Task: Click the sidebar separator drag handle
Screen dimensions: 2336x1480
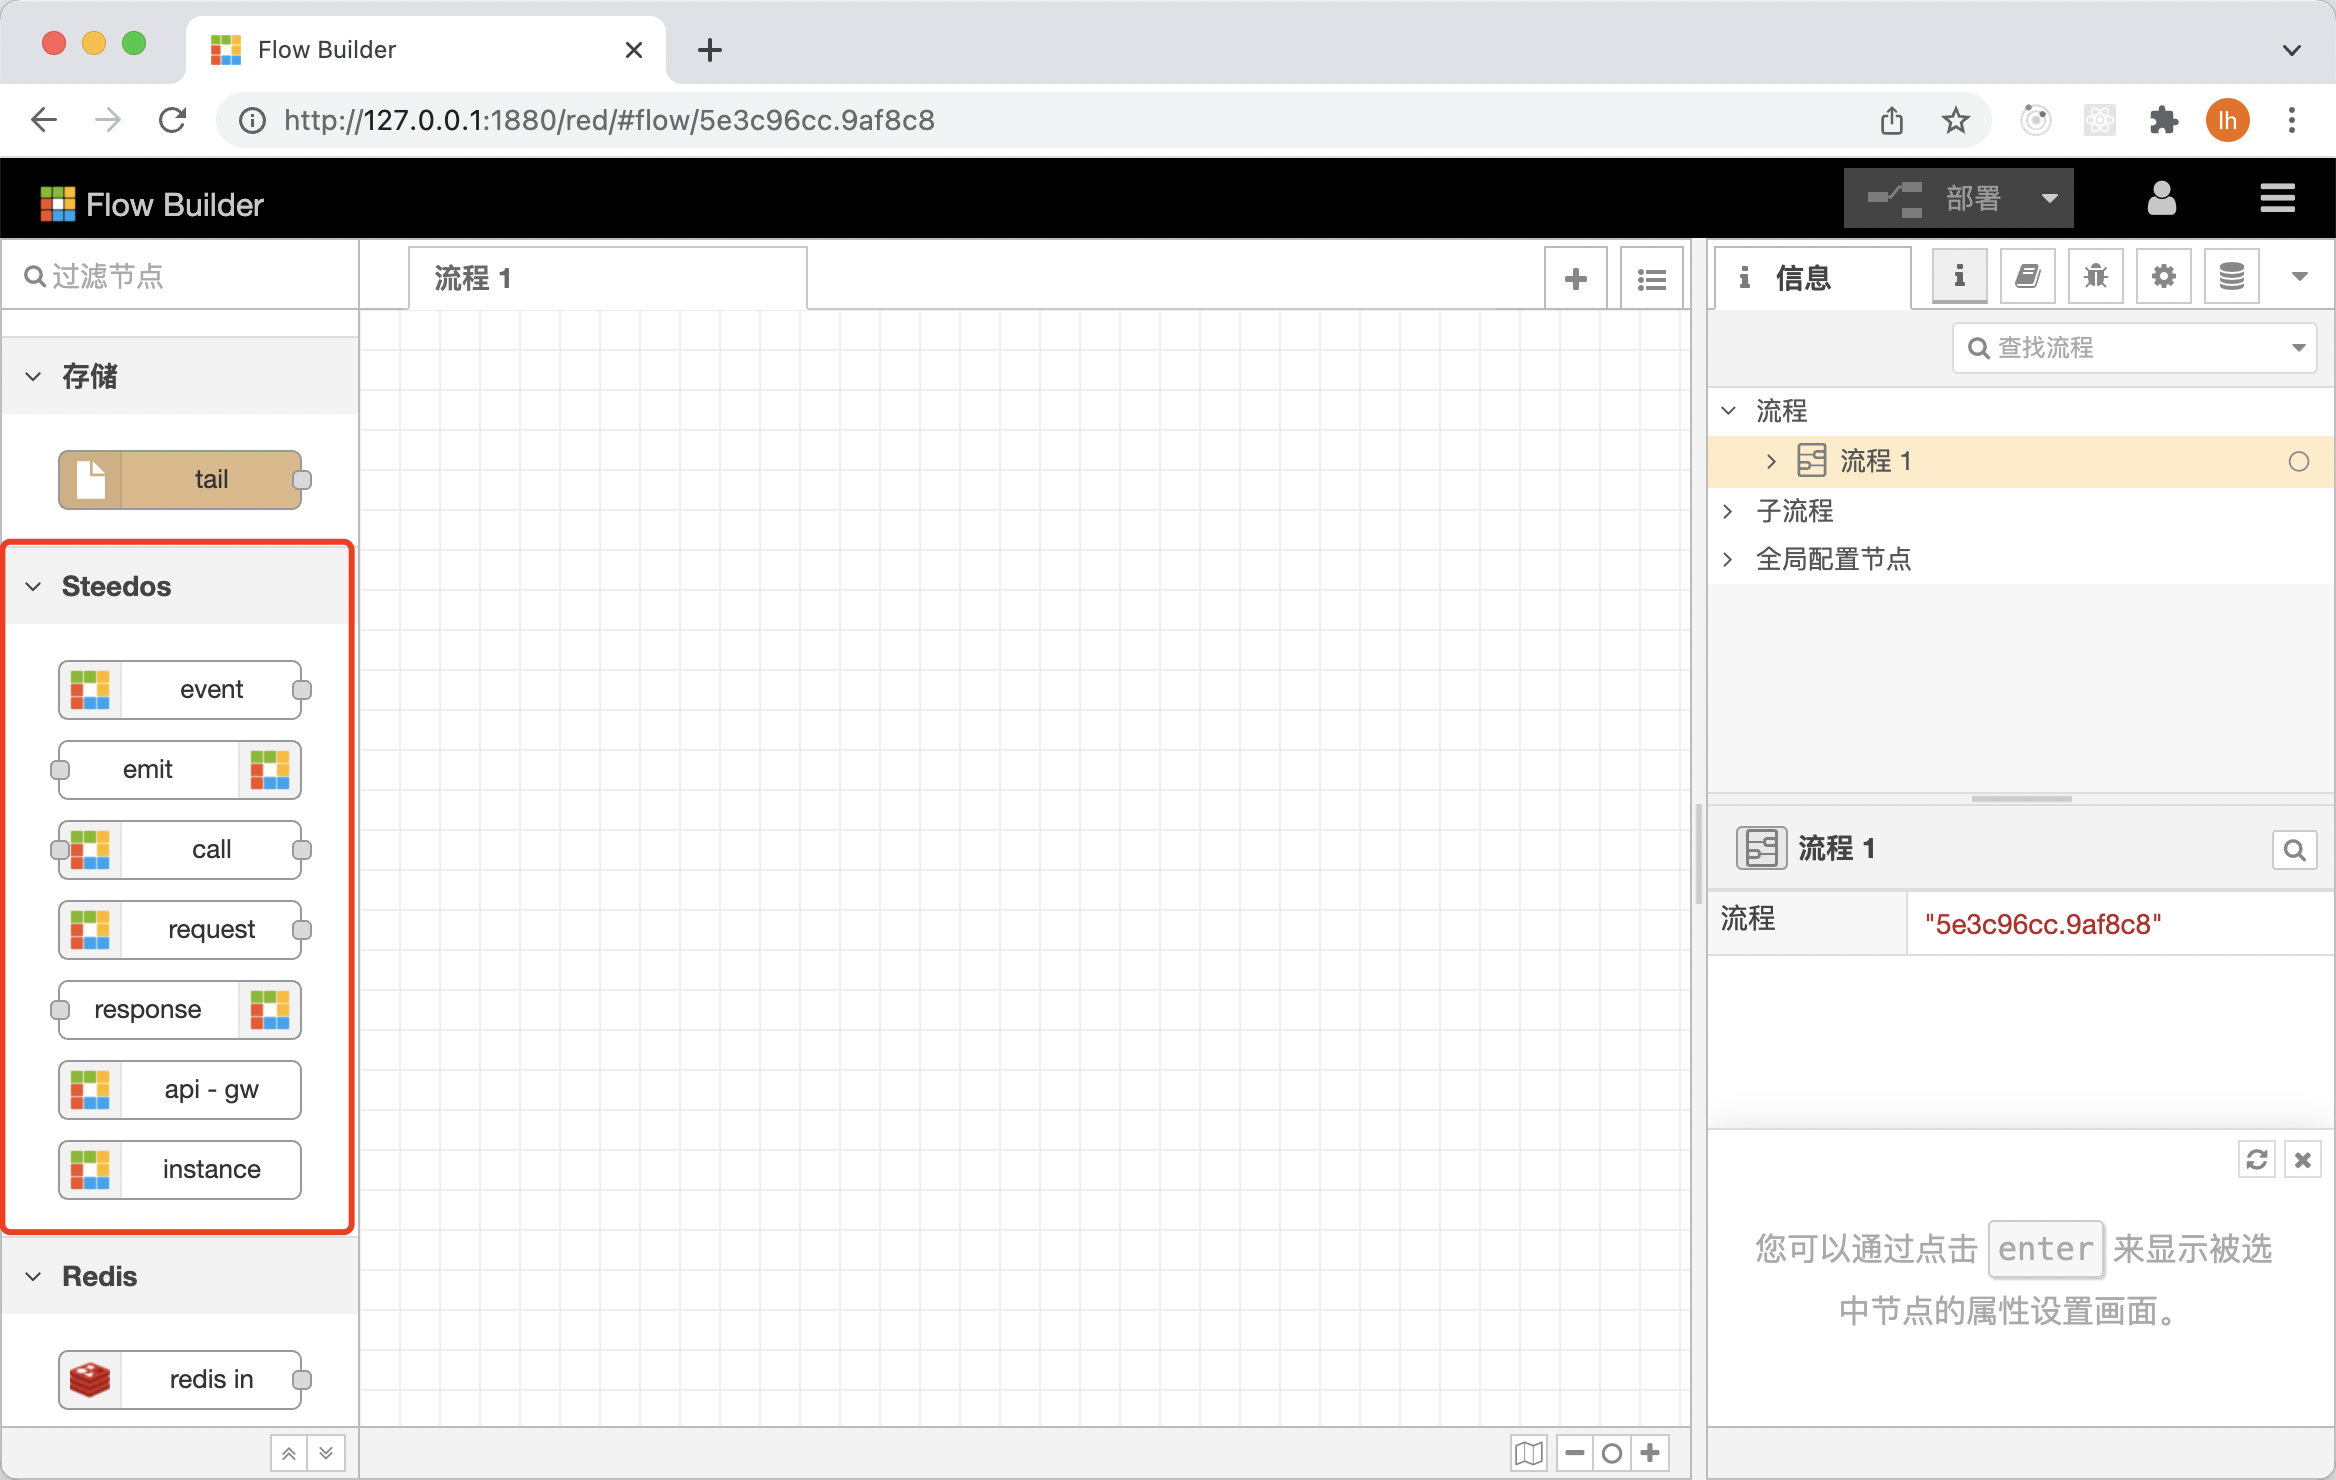Action: point(1699,854)
